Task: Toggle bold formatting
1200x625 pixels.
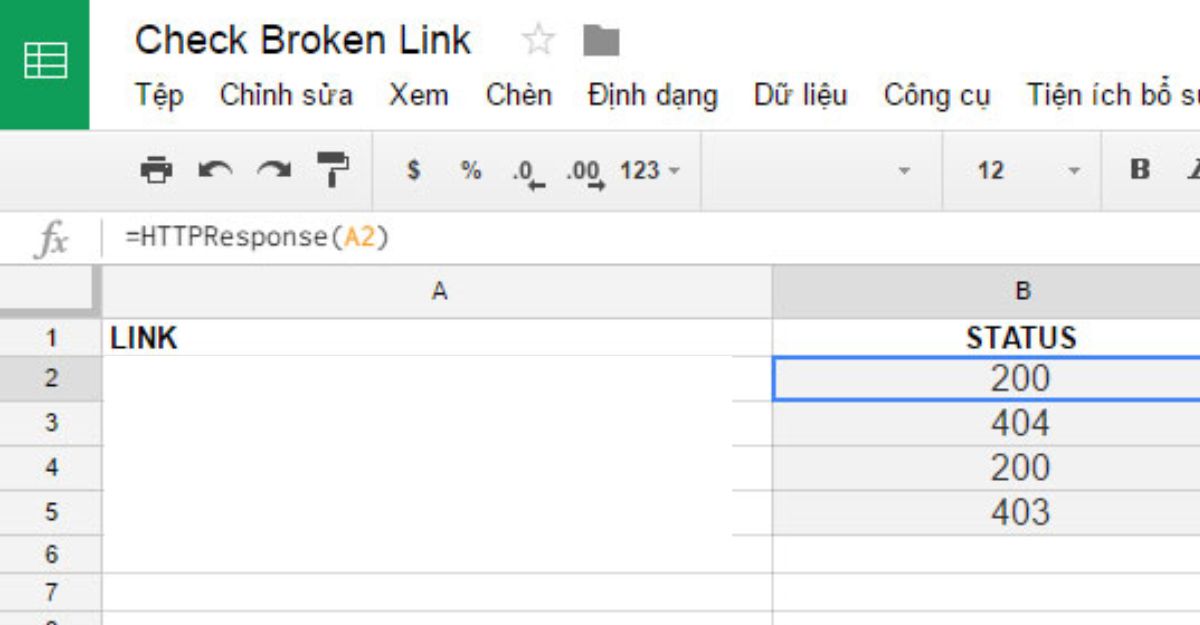Action: click(1140, 170)
